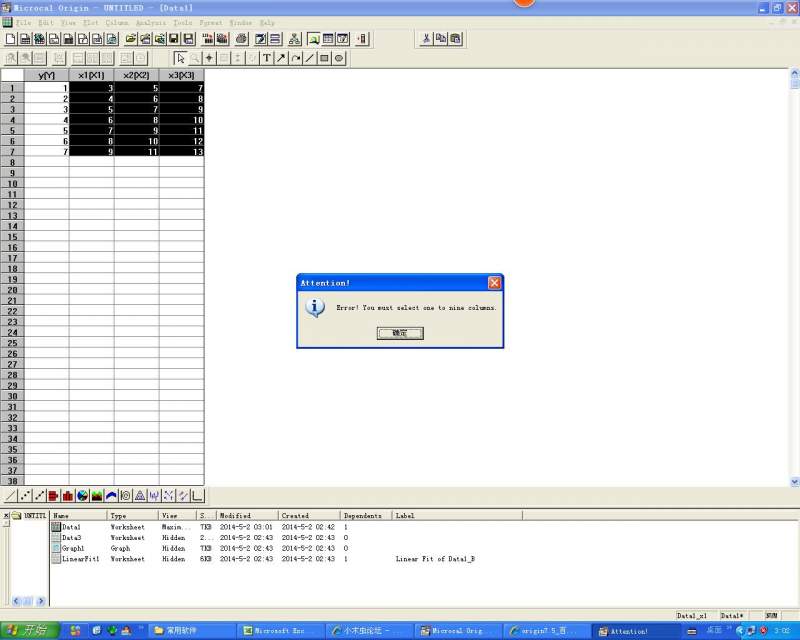This screenshot has width=800, height=640.
Task: Select worksheet row header 8
Action: coord(12,162)
